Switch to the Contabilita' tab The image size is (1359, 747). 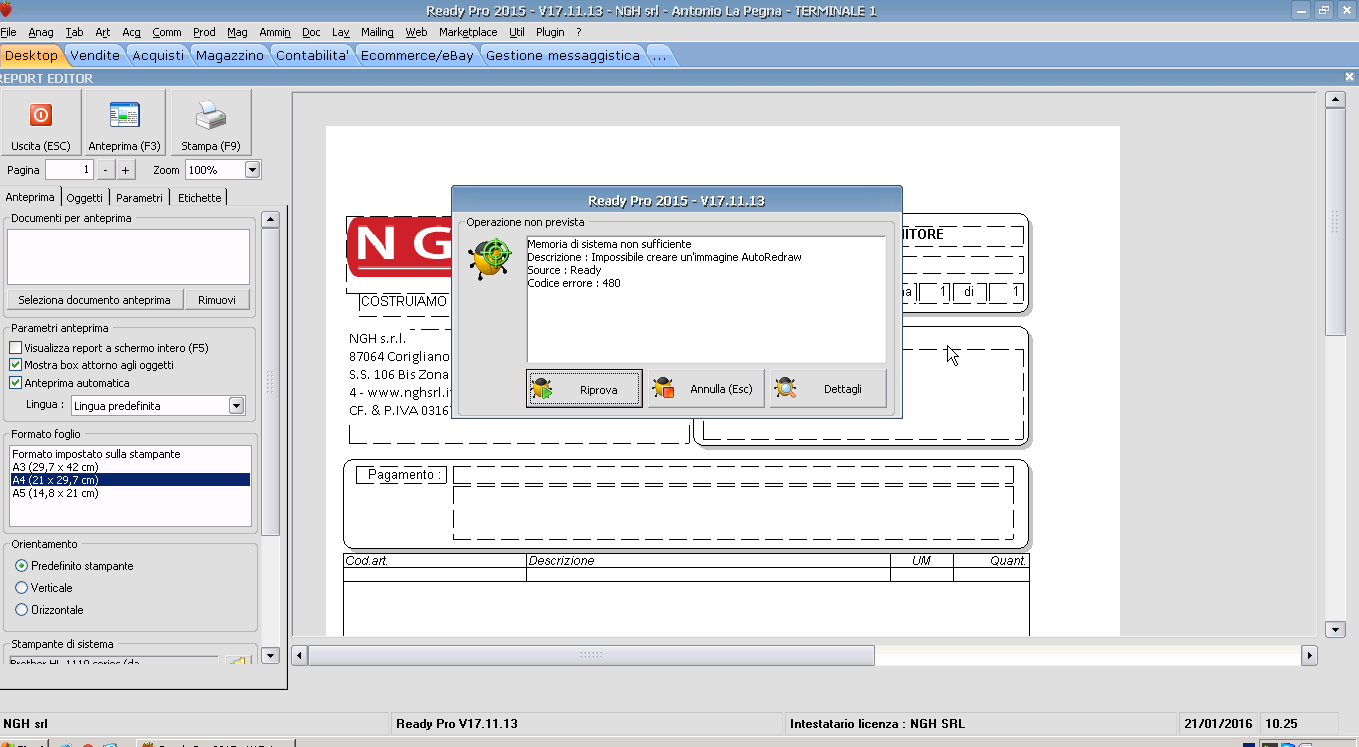pos(313,56)
